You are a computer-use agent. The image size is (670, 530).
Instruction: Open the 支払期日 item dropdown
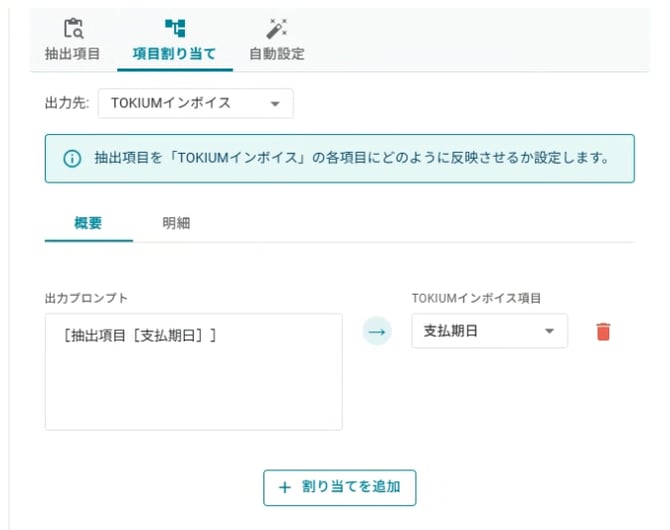click(x=488, y=331)
